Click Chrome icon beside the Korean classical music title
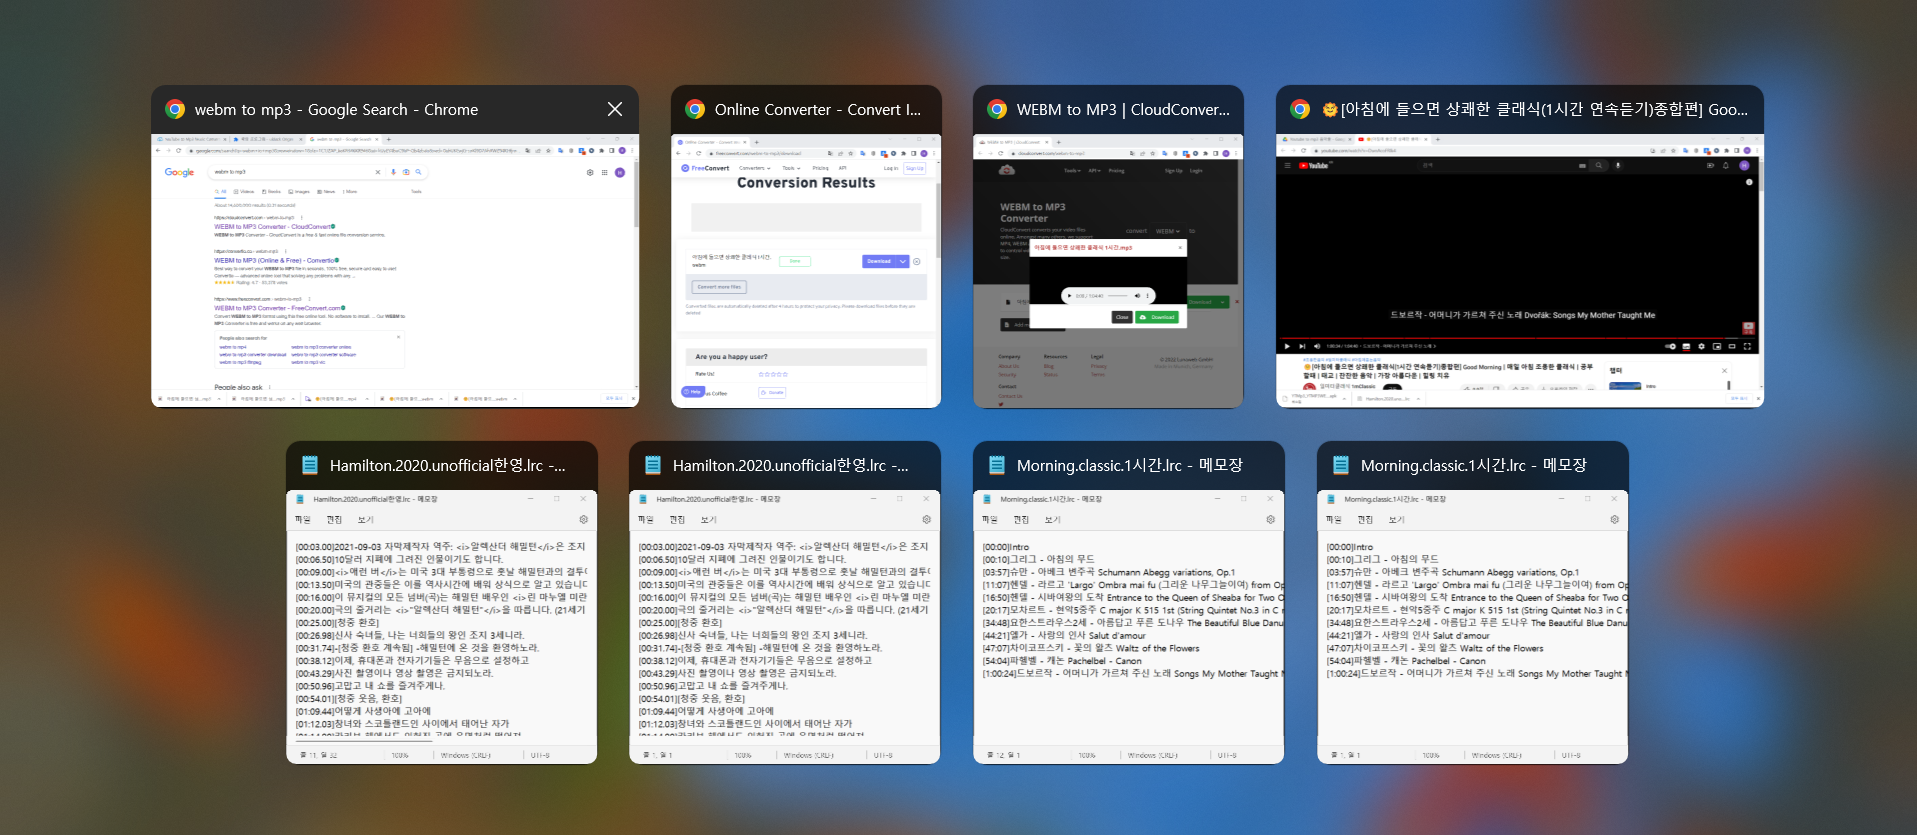1917x835 pixels. pos(1300,109)
